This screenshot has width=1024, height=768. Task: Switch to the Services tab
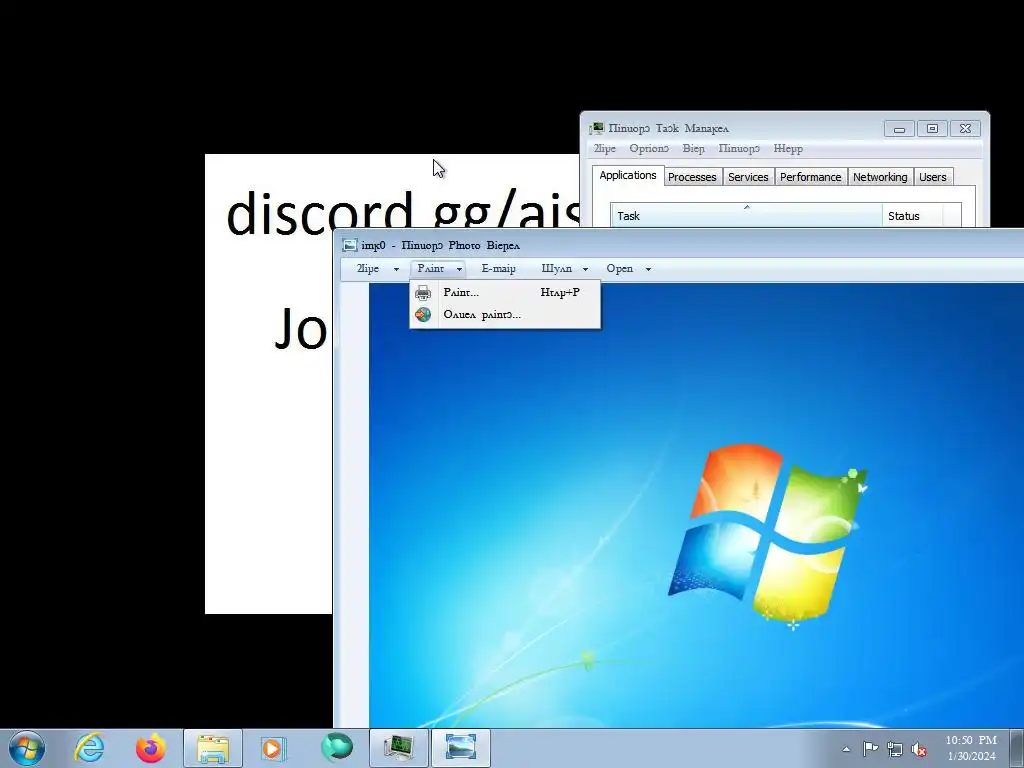click(748, 177)
